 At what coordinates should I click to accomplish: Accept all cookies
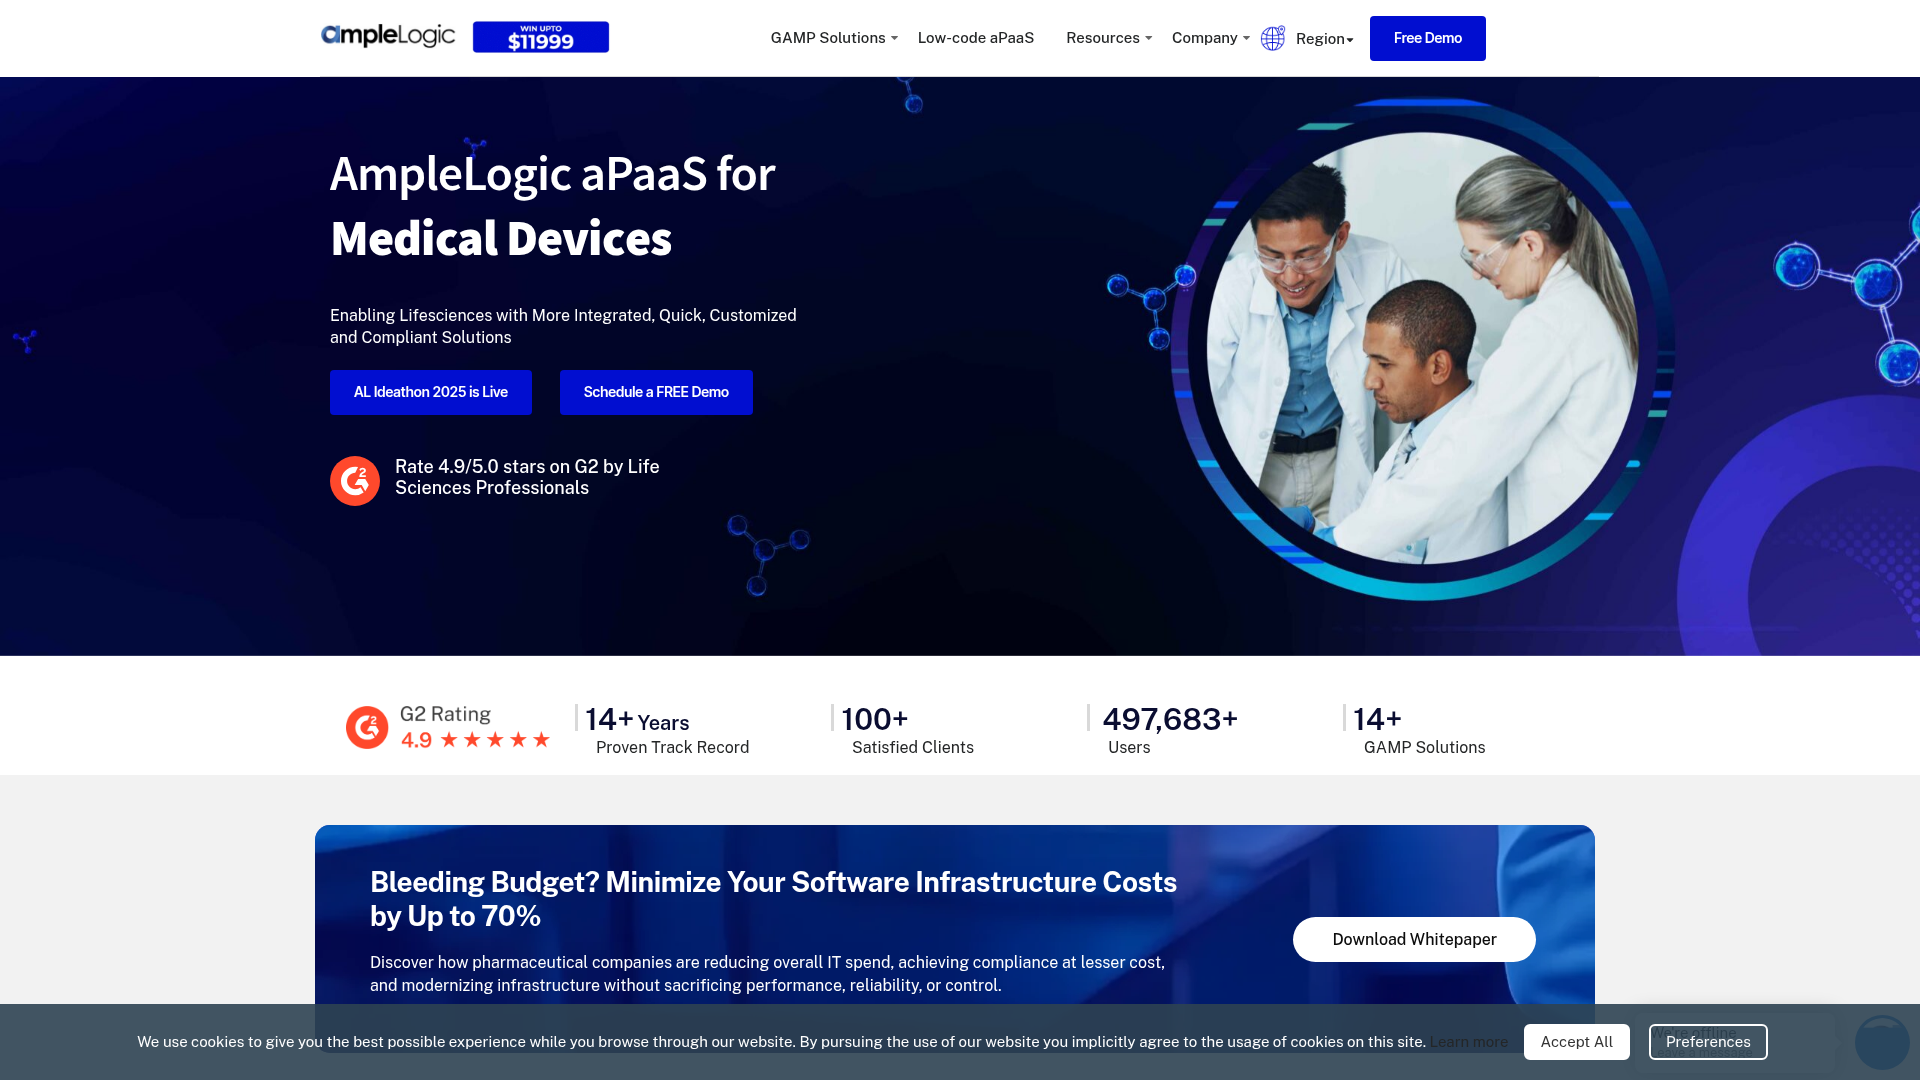(x=1576, y=1041)
